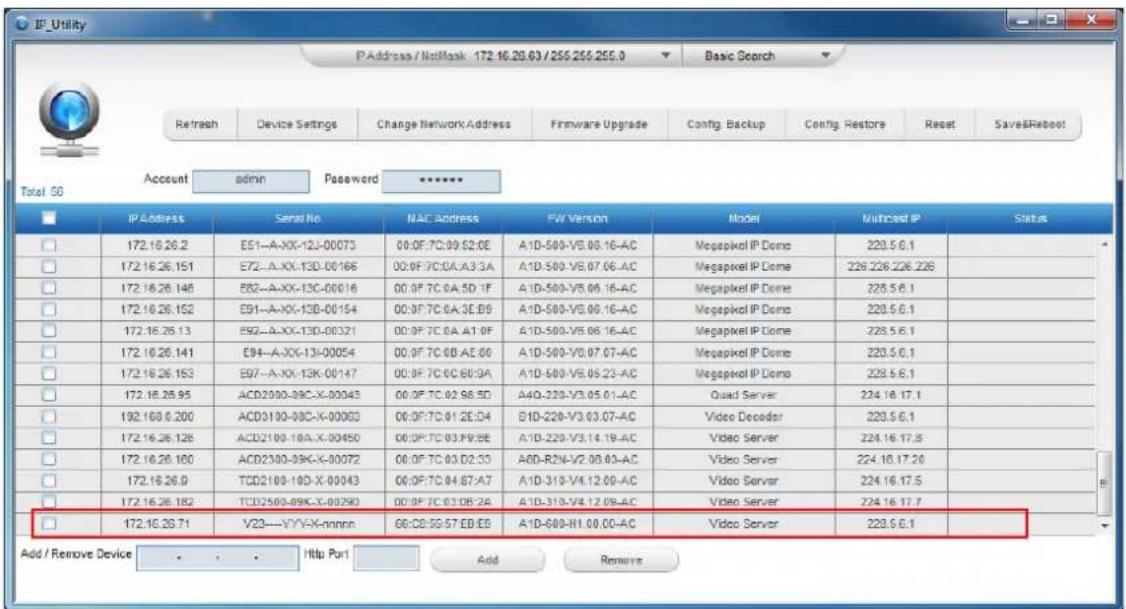Click the Total device count label

pyautogui.click(x=42, y=192)
